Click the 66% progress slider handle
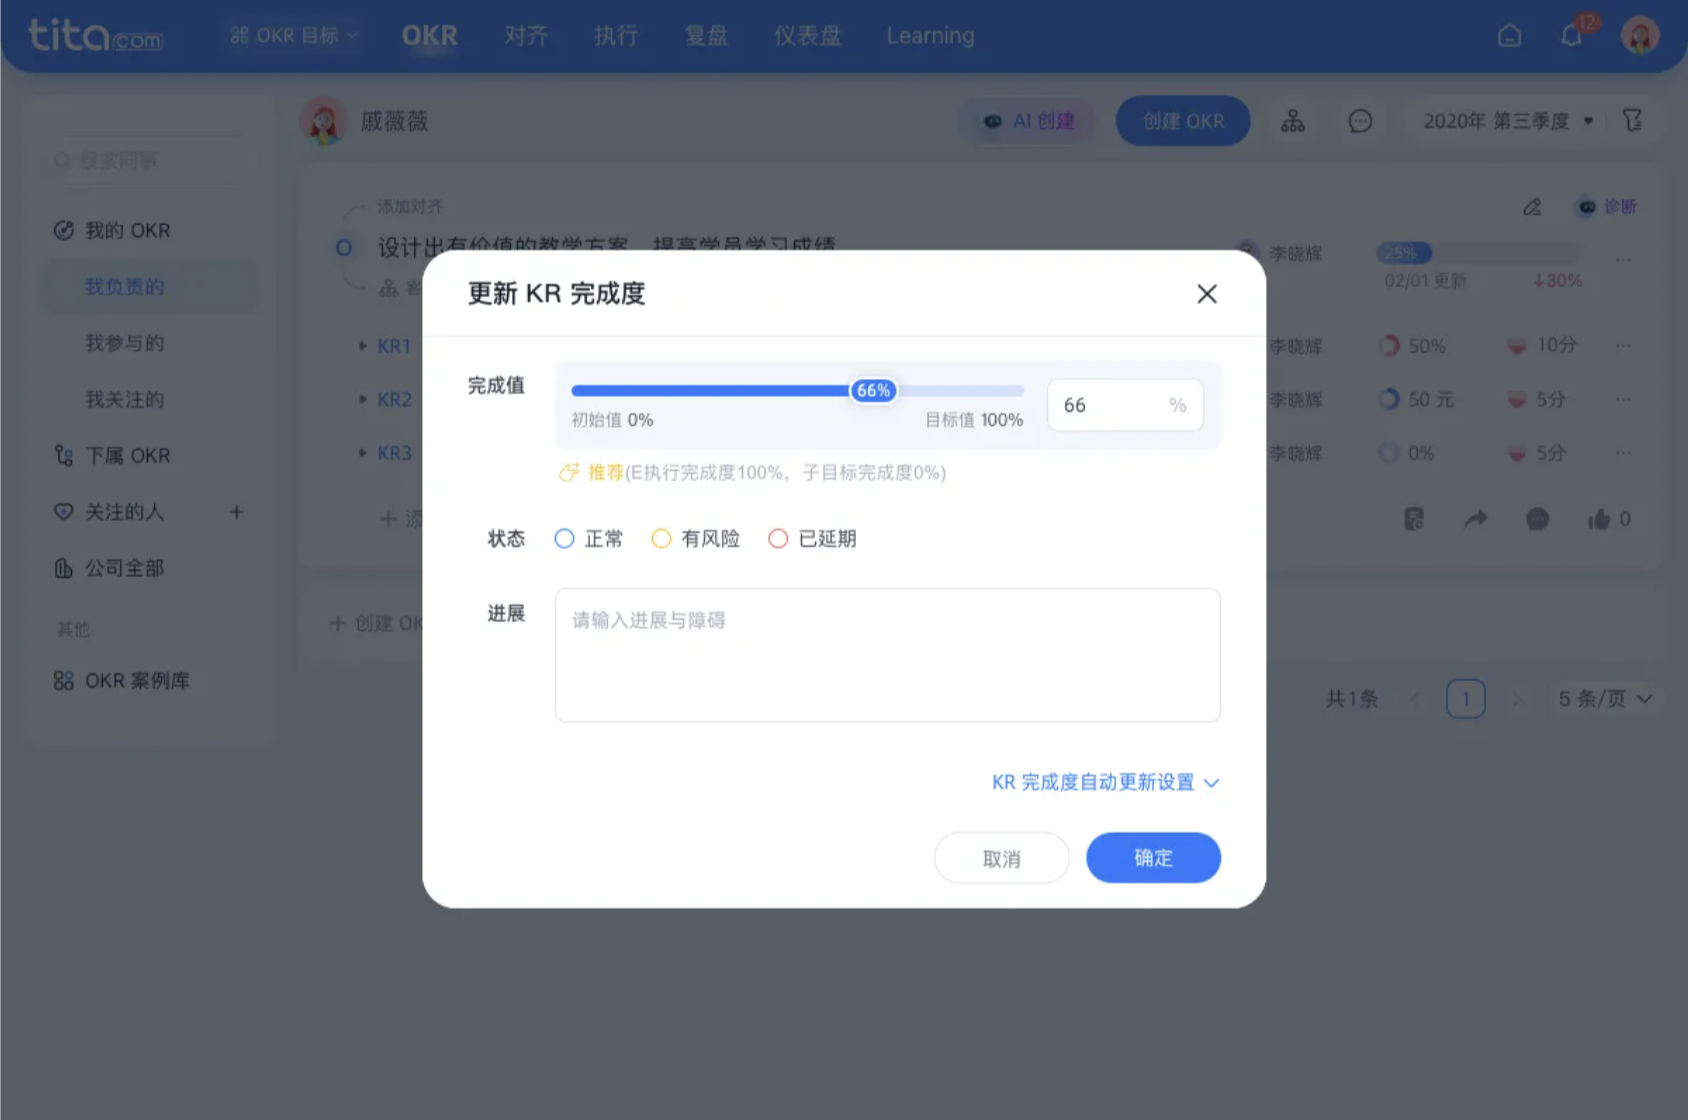 click(873, 390)
